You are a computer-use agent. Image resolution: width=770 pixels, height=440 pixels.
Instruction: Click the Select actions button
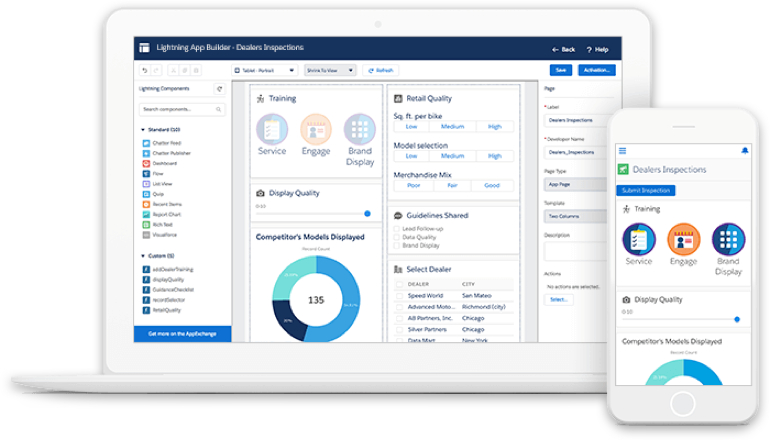click(558, 300)
